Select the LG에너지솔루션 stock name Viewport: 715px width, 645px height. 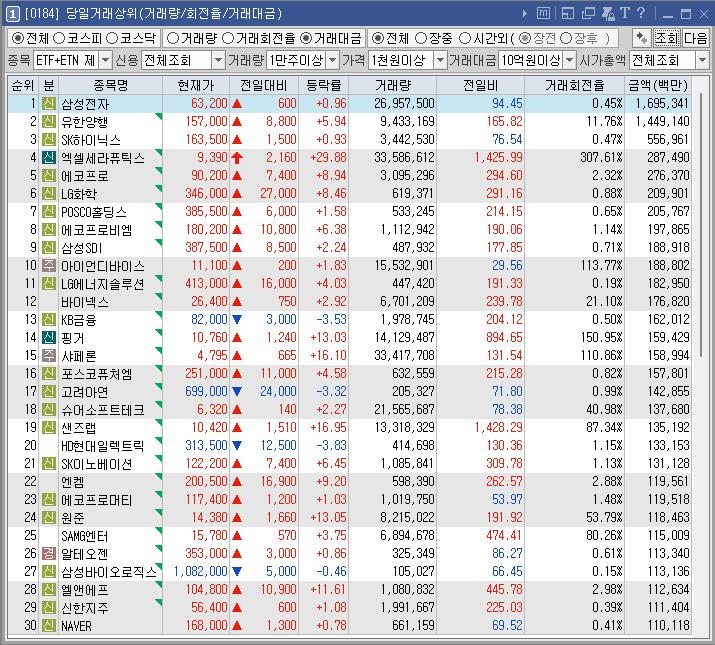click(103, 284)
